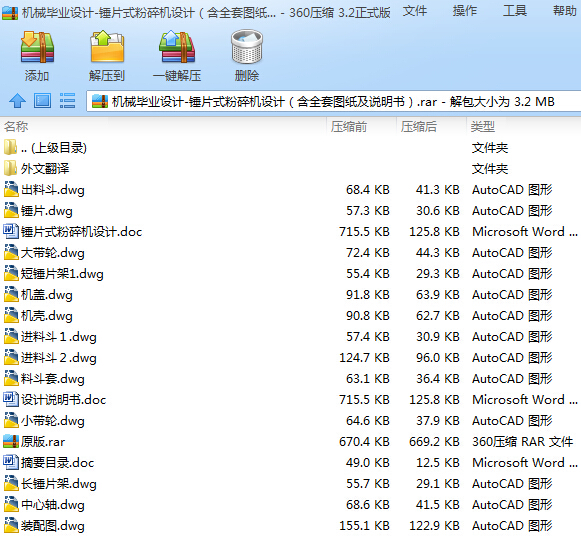Click the 124.7 KB size value
Viewport: 581px width, 547px height.
point(365,358)
